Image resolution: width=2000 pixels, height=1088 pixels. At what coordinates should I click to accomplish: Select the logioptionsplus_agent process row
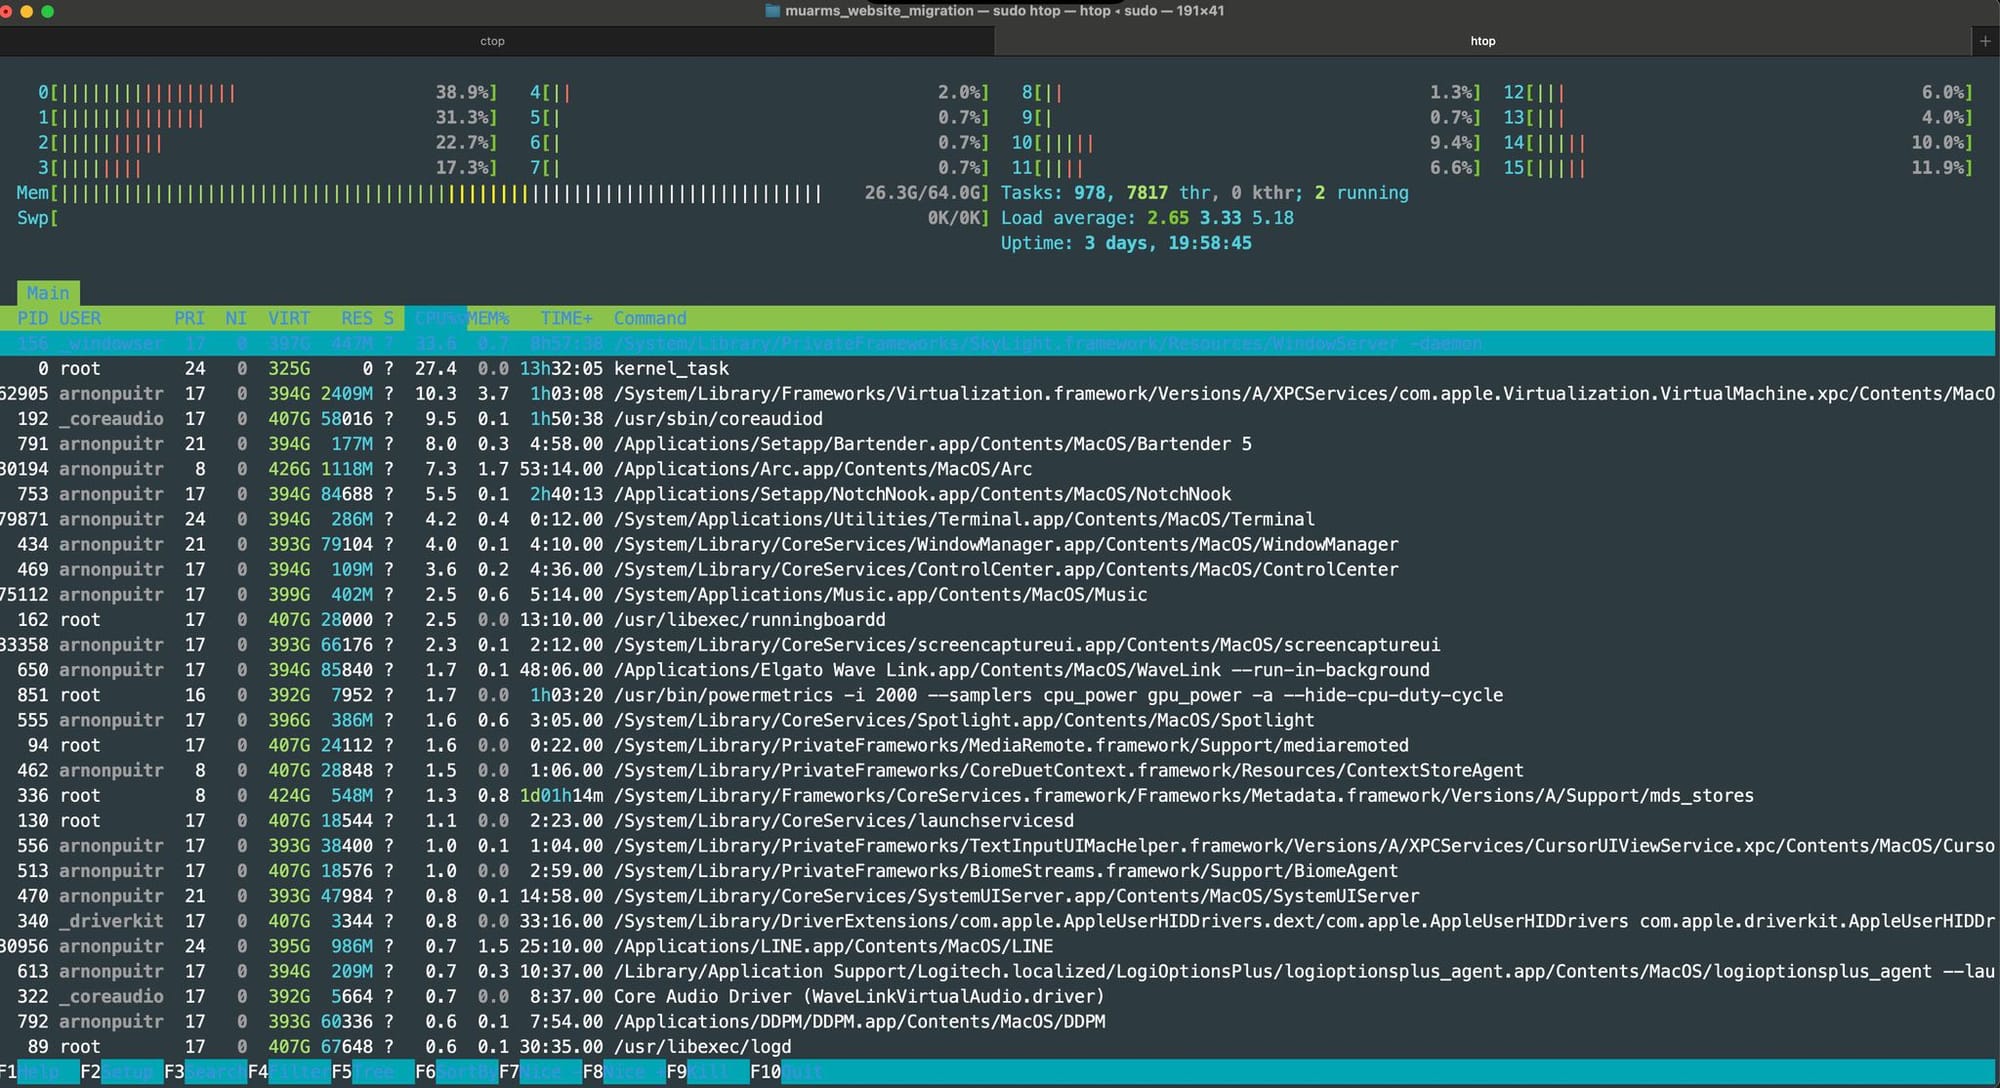pyautogui.click(x=998, y=971)
